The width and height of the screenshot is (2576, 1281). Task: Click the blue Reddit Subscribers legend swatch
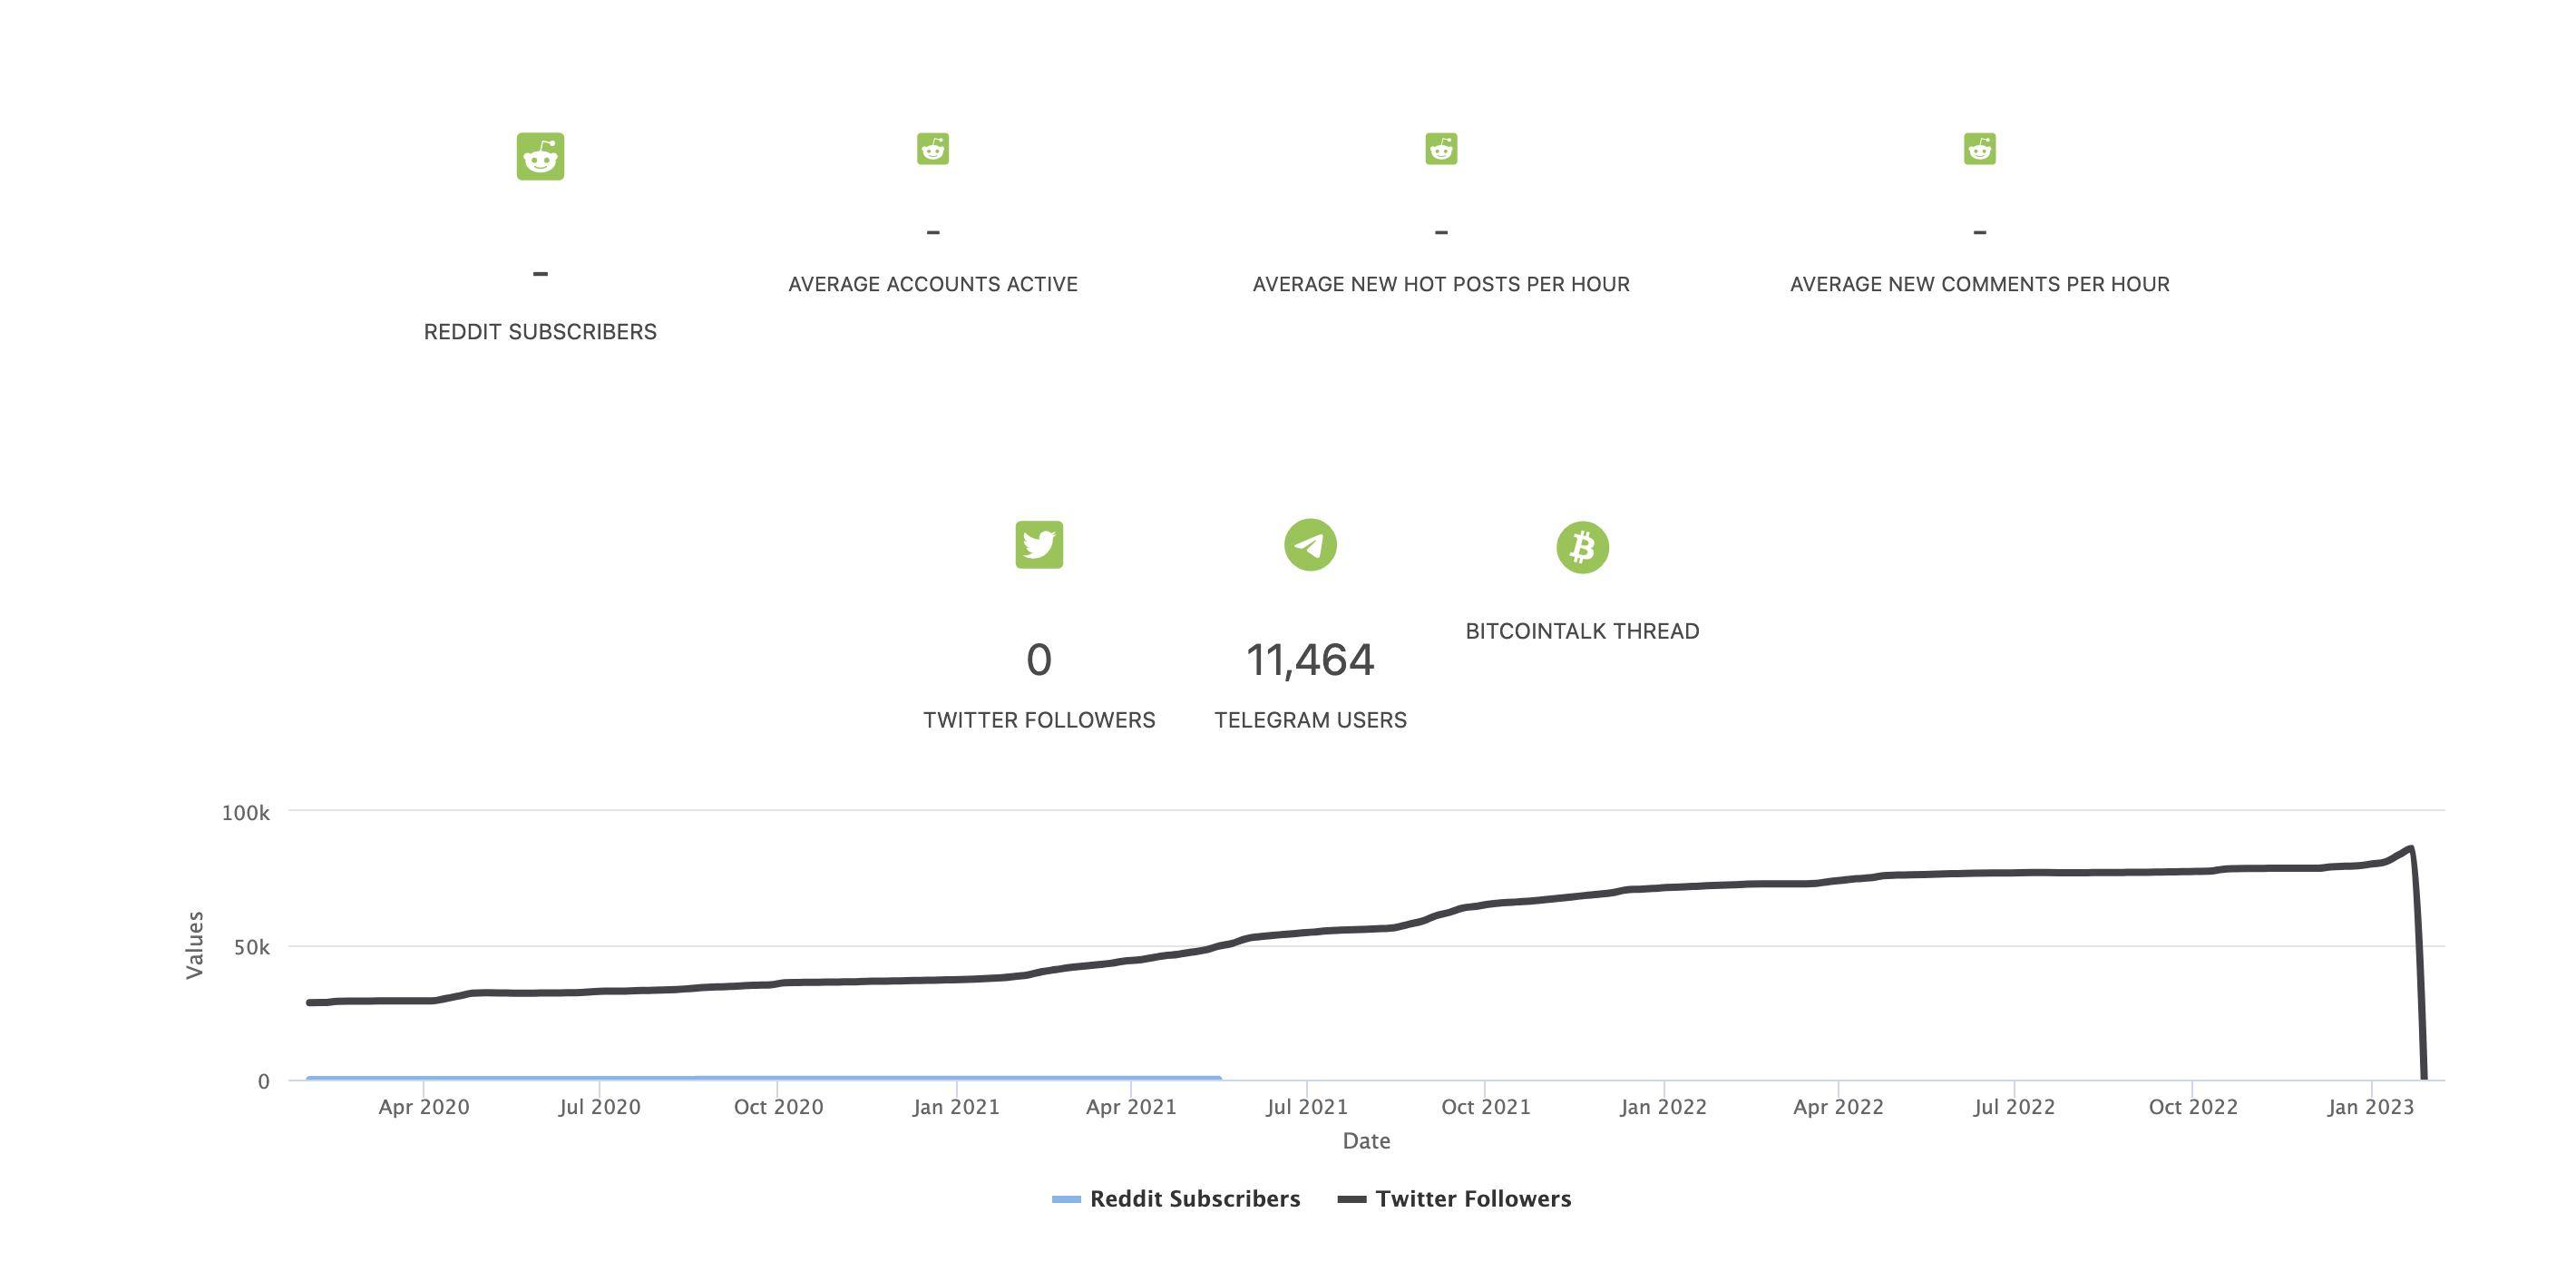(1066, 1199)
